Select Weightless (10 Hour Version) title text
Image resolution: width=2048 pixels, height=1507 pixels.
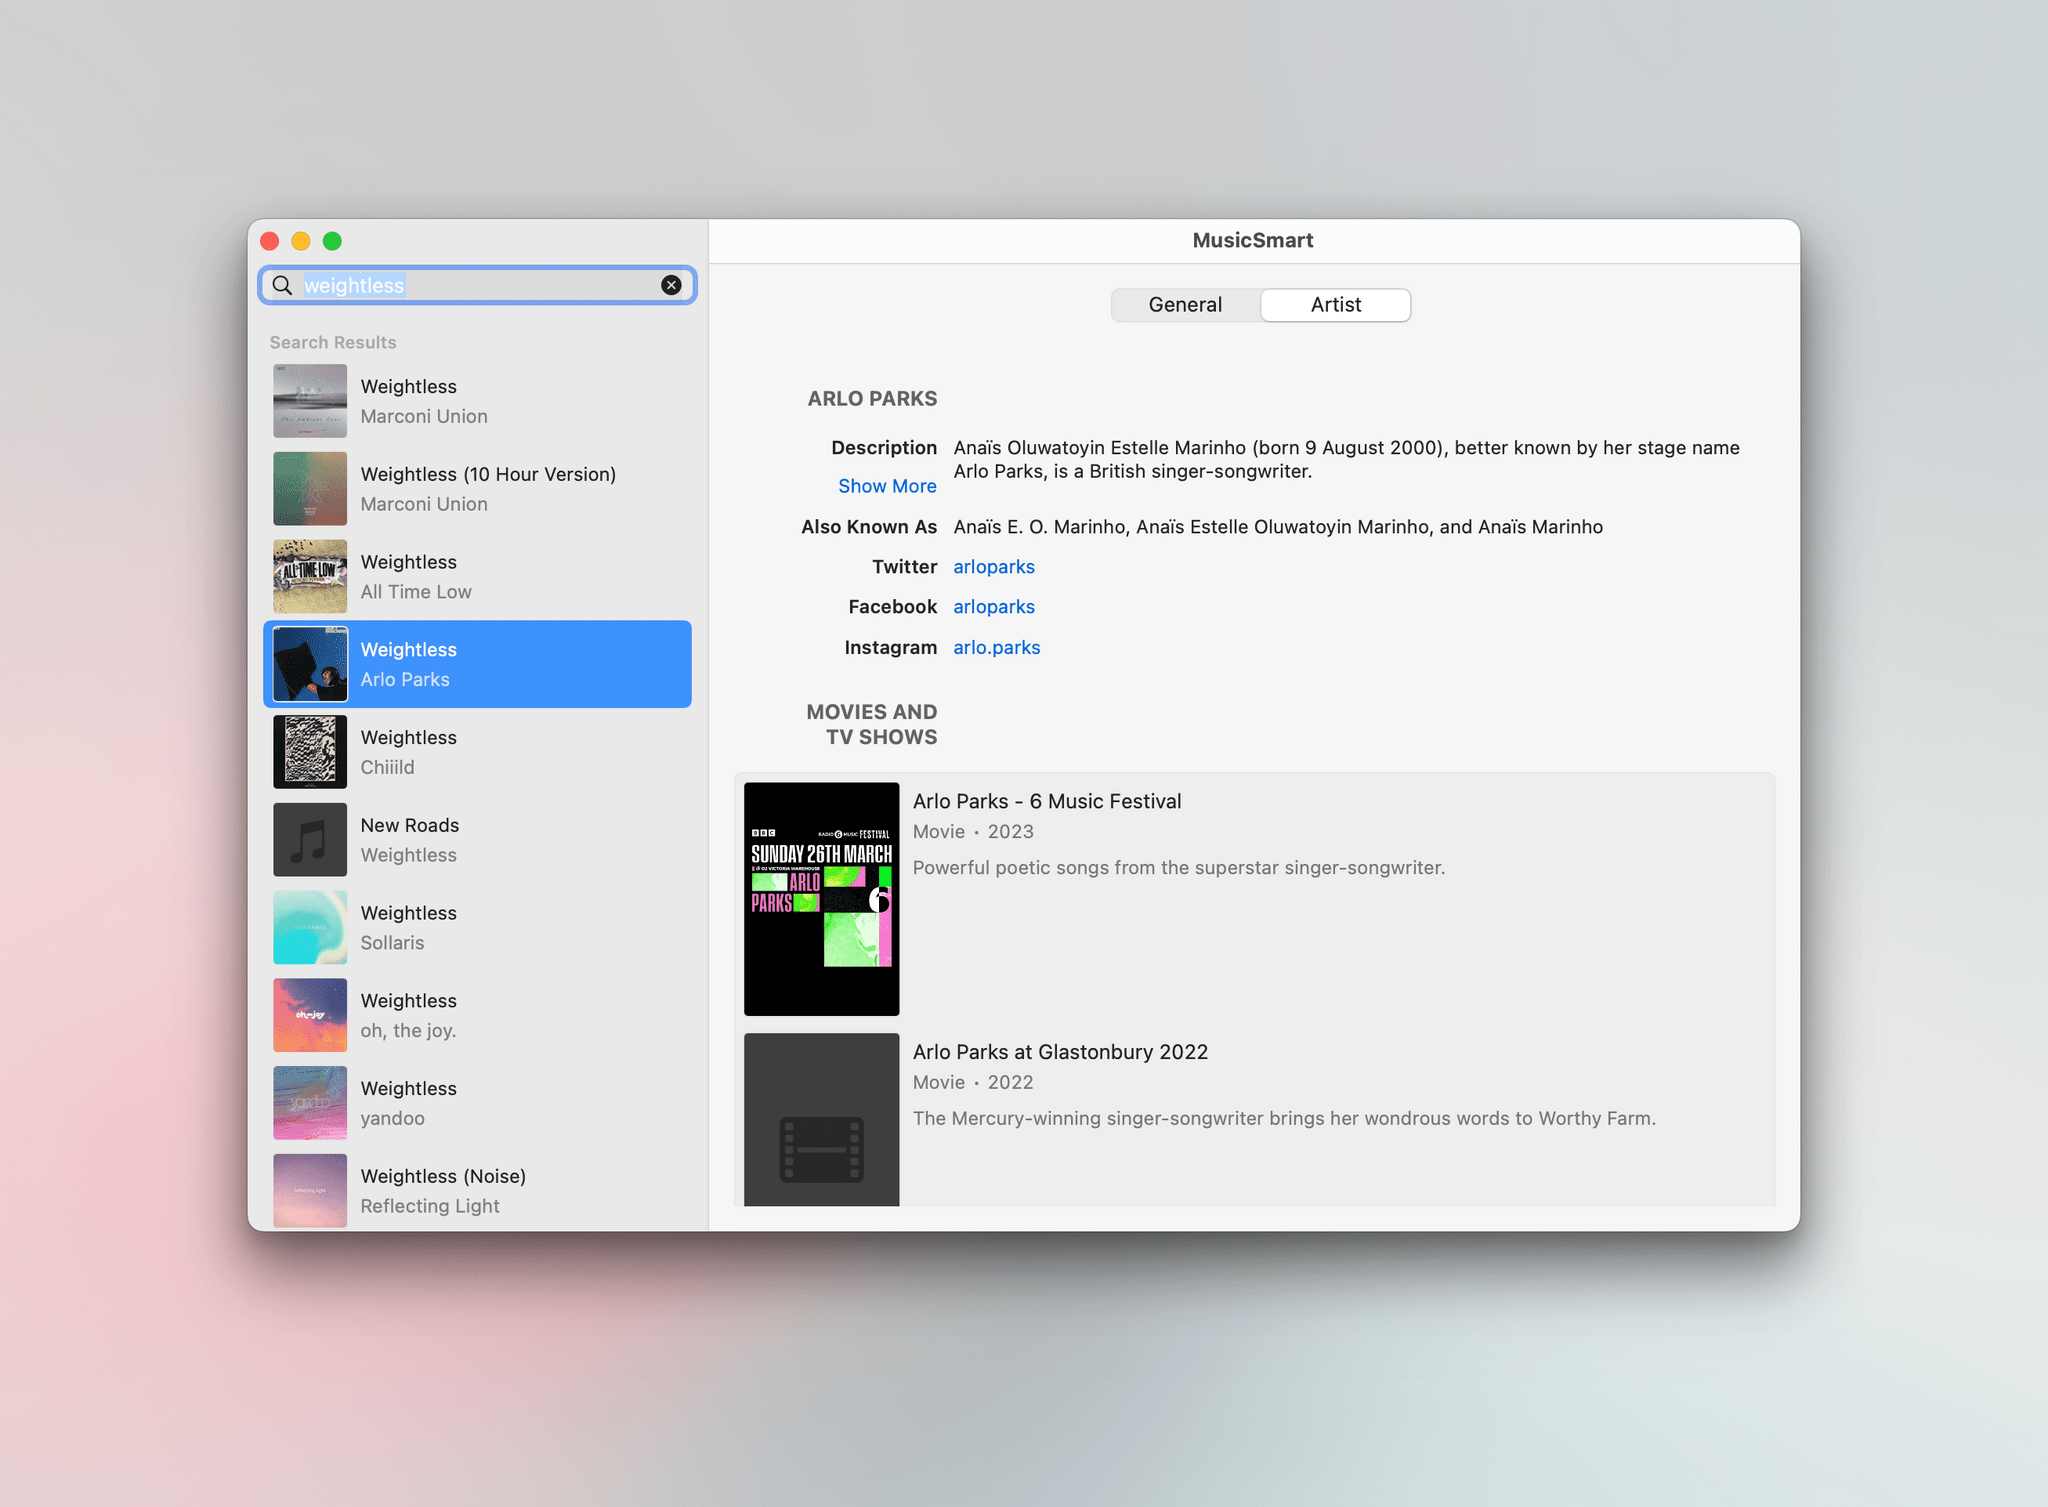(488, 474)
